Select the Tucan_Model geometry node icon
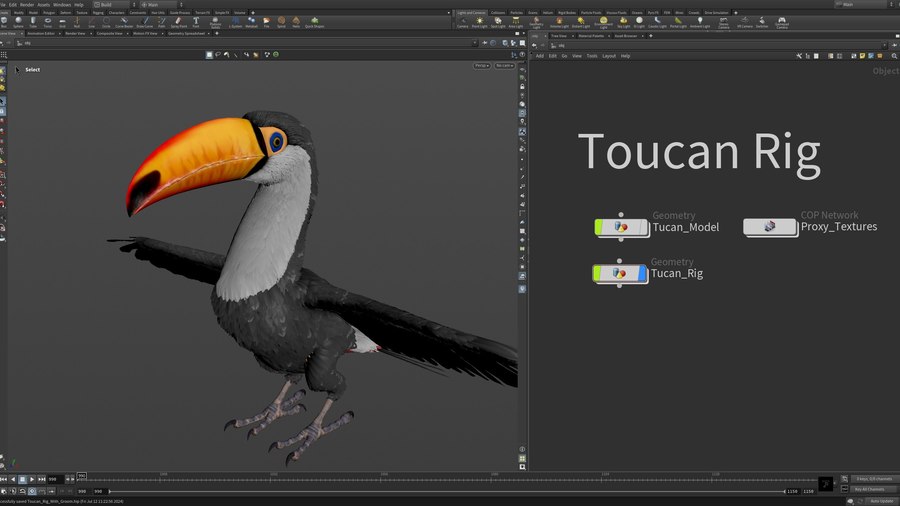 620,227
